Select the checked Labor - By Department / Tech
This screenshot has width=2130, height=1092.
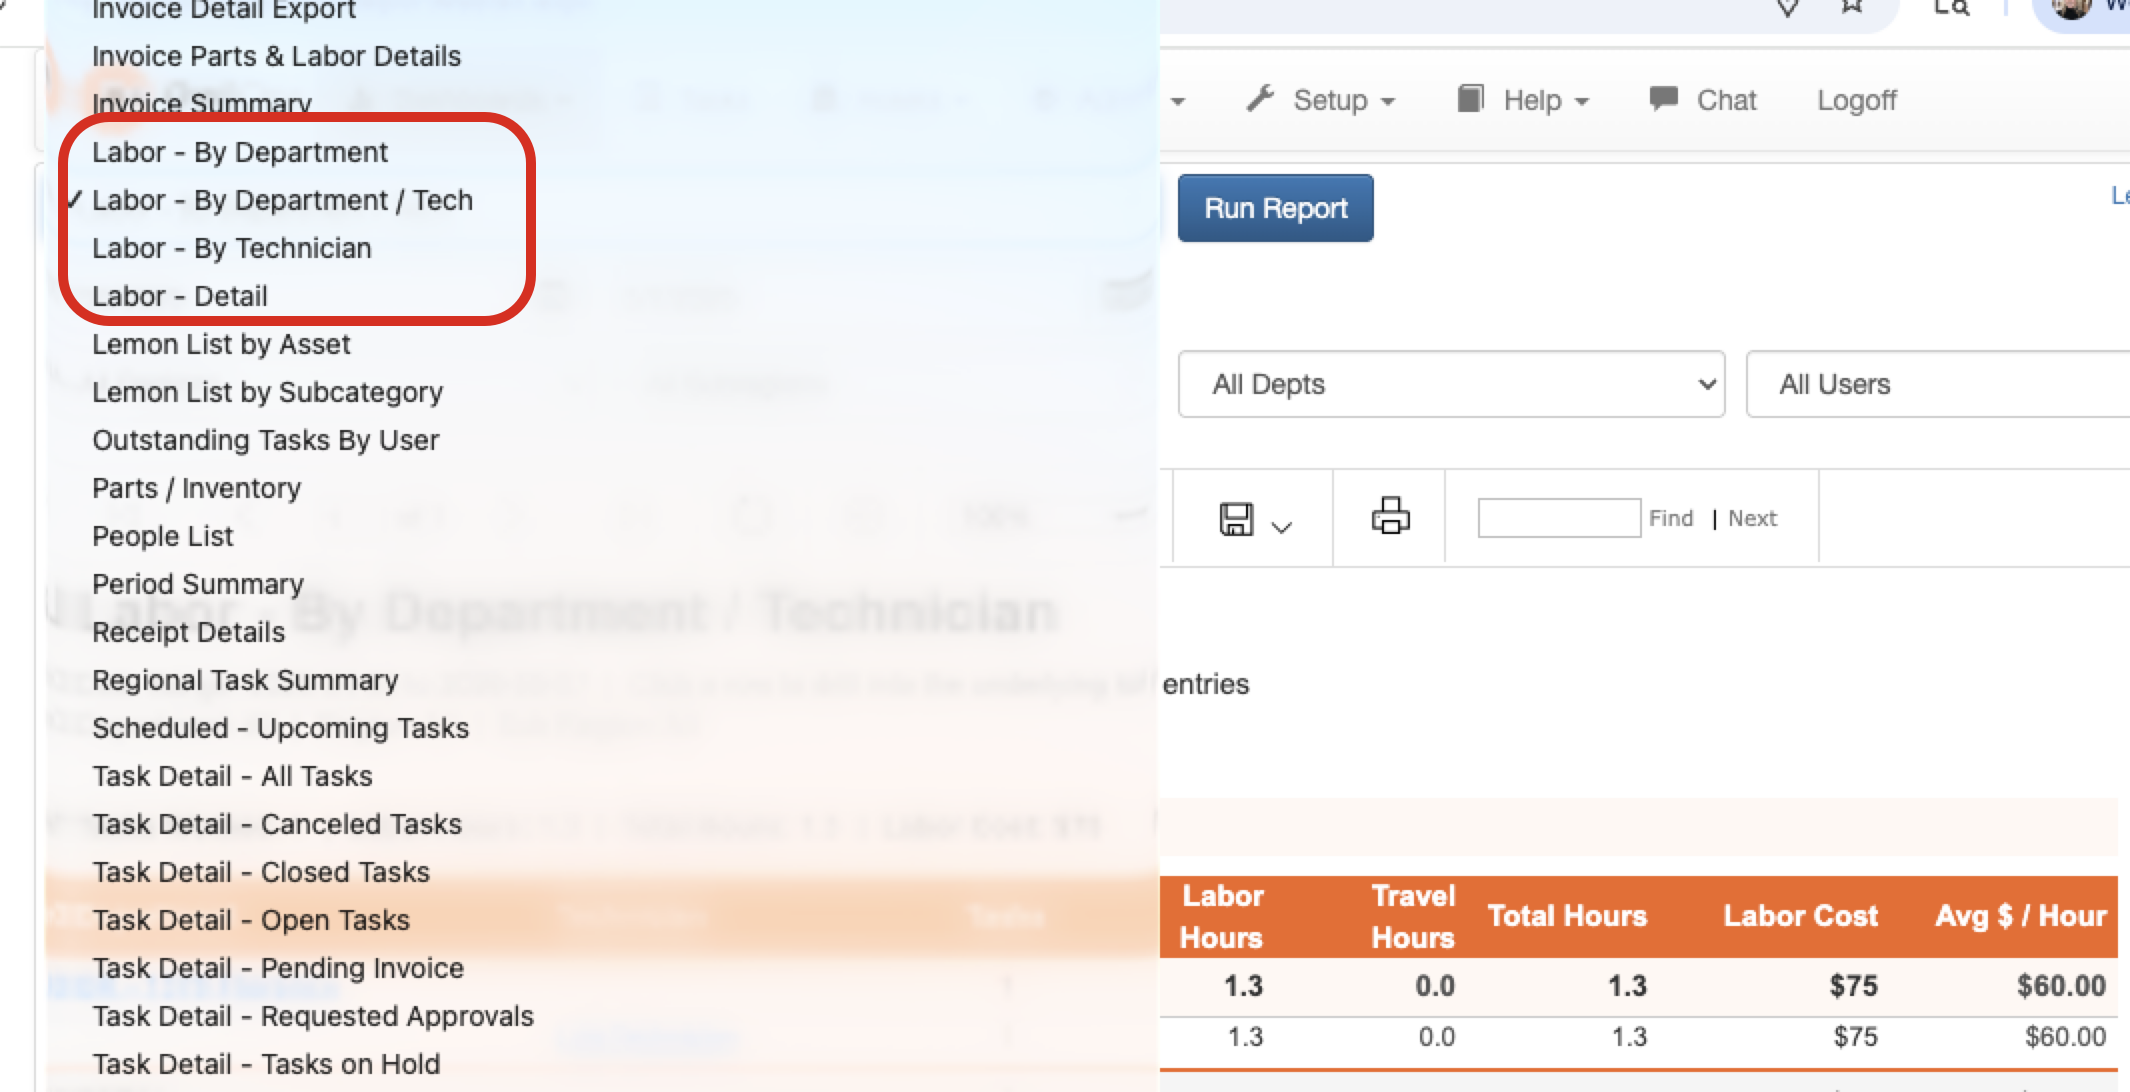pos(282,200)
